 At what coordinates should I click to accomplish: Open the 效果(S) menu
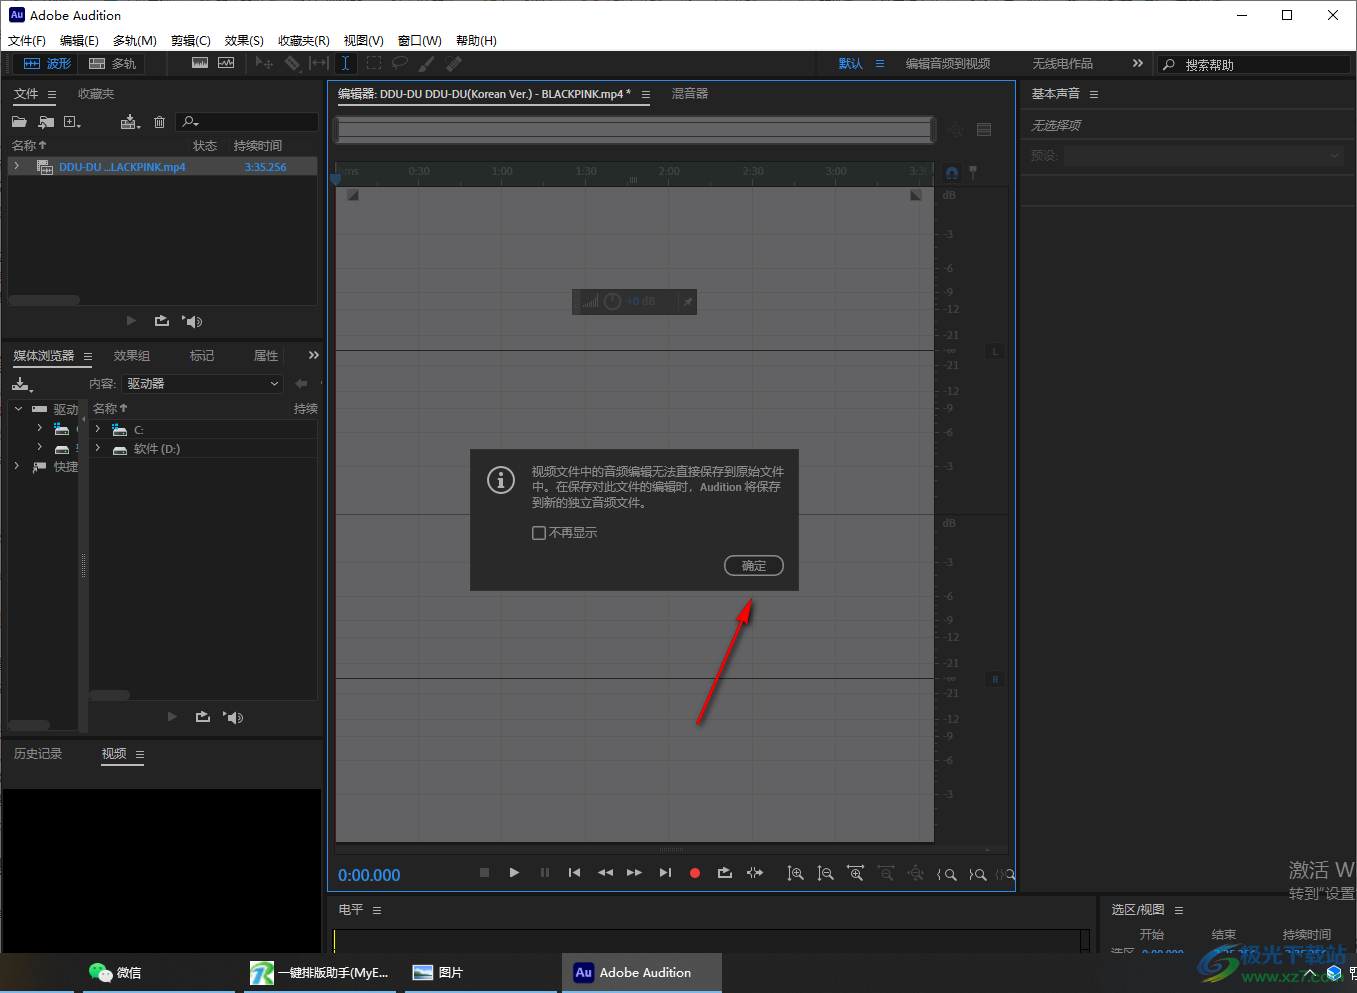244,41
